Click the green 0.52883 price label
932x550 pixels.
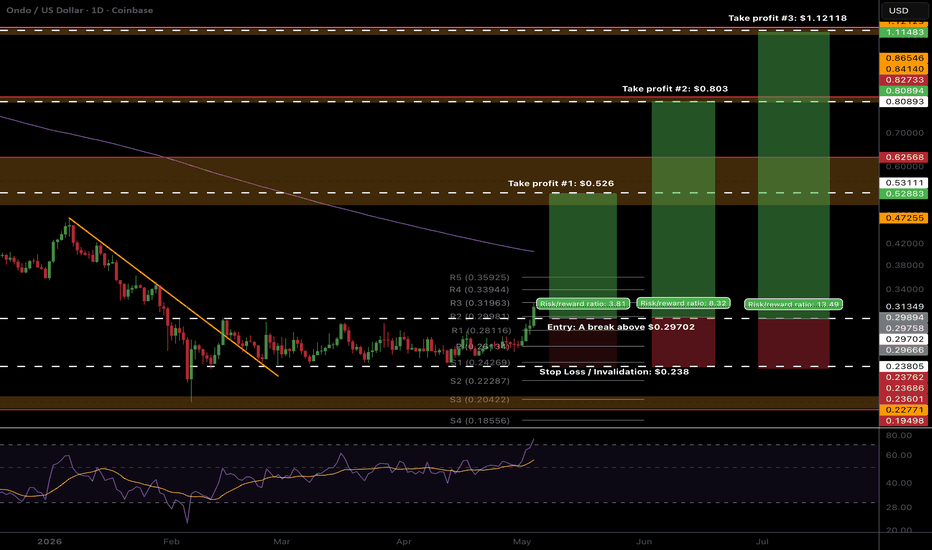(903, 194)
